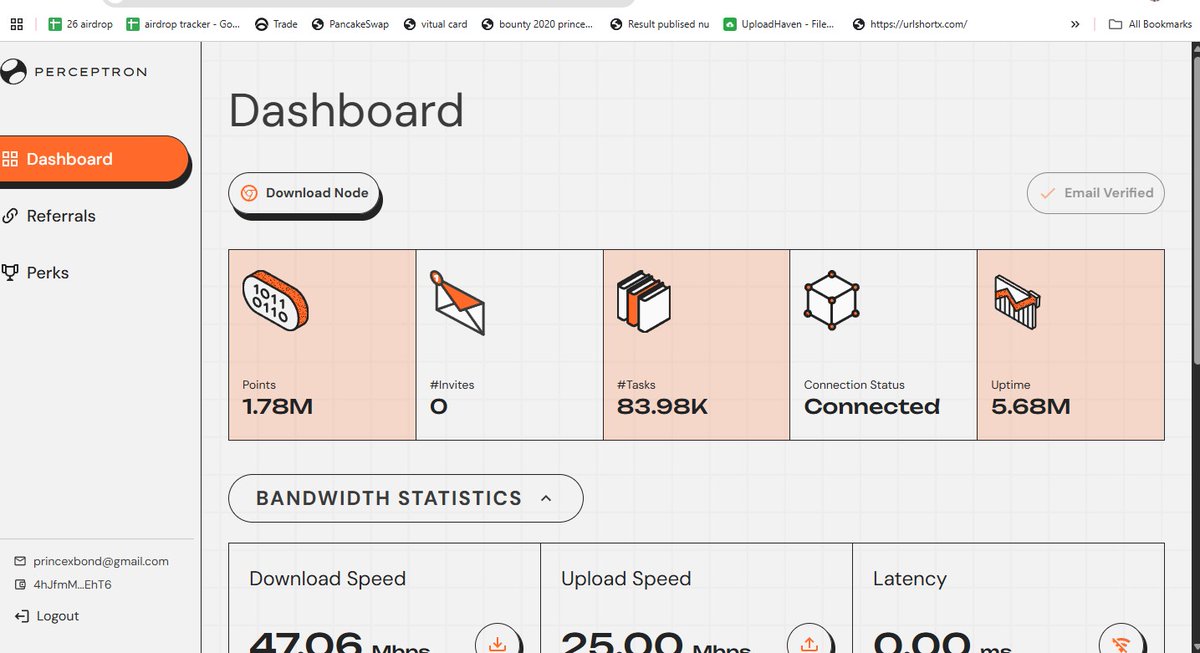This screenshot has height=653, width=1200.
Task: Click the chevron on Bandwidth Statistics
Action: tap(546, 498)
